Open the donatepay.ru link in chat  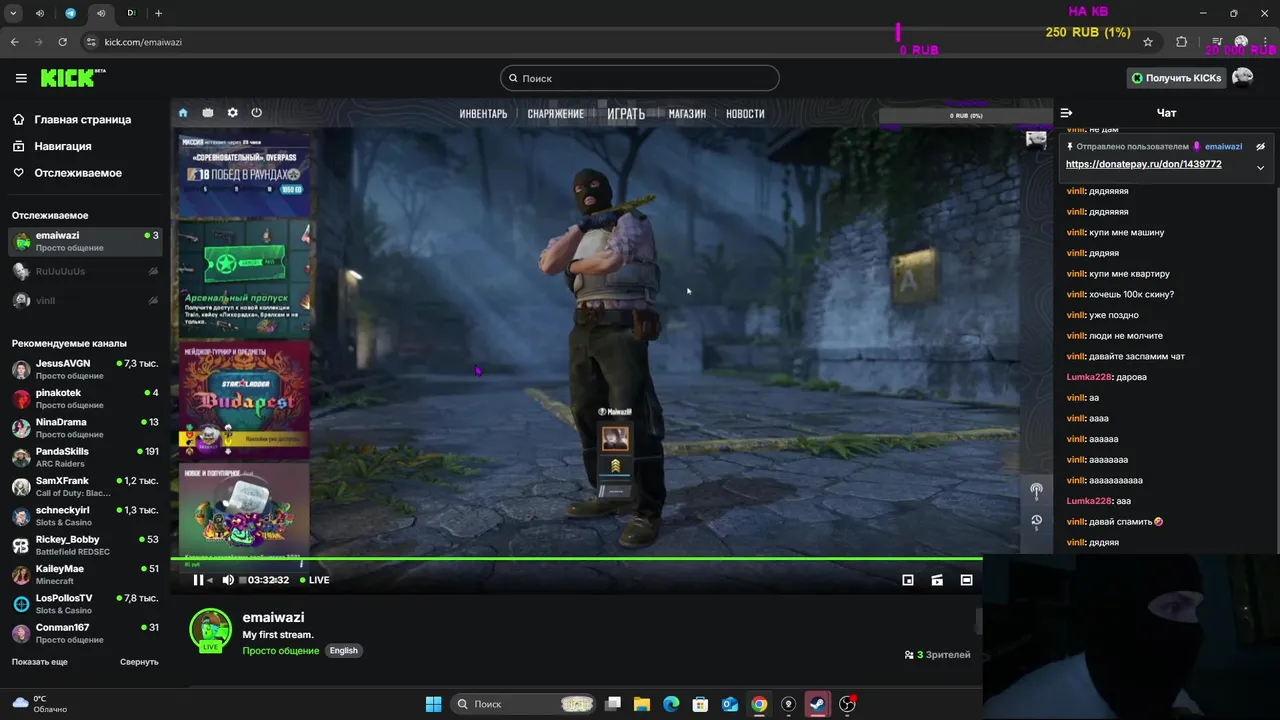click(x=1143, y=164)
